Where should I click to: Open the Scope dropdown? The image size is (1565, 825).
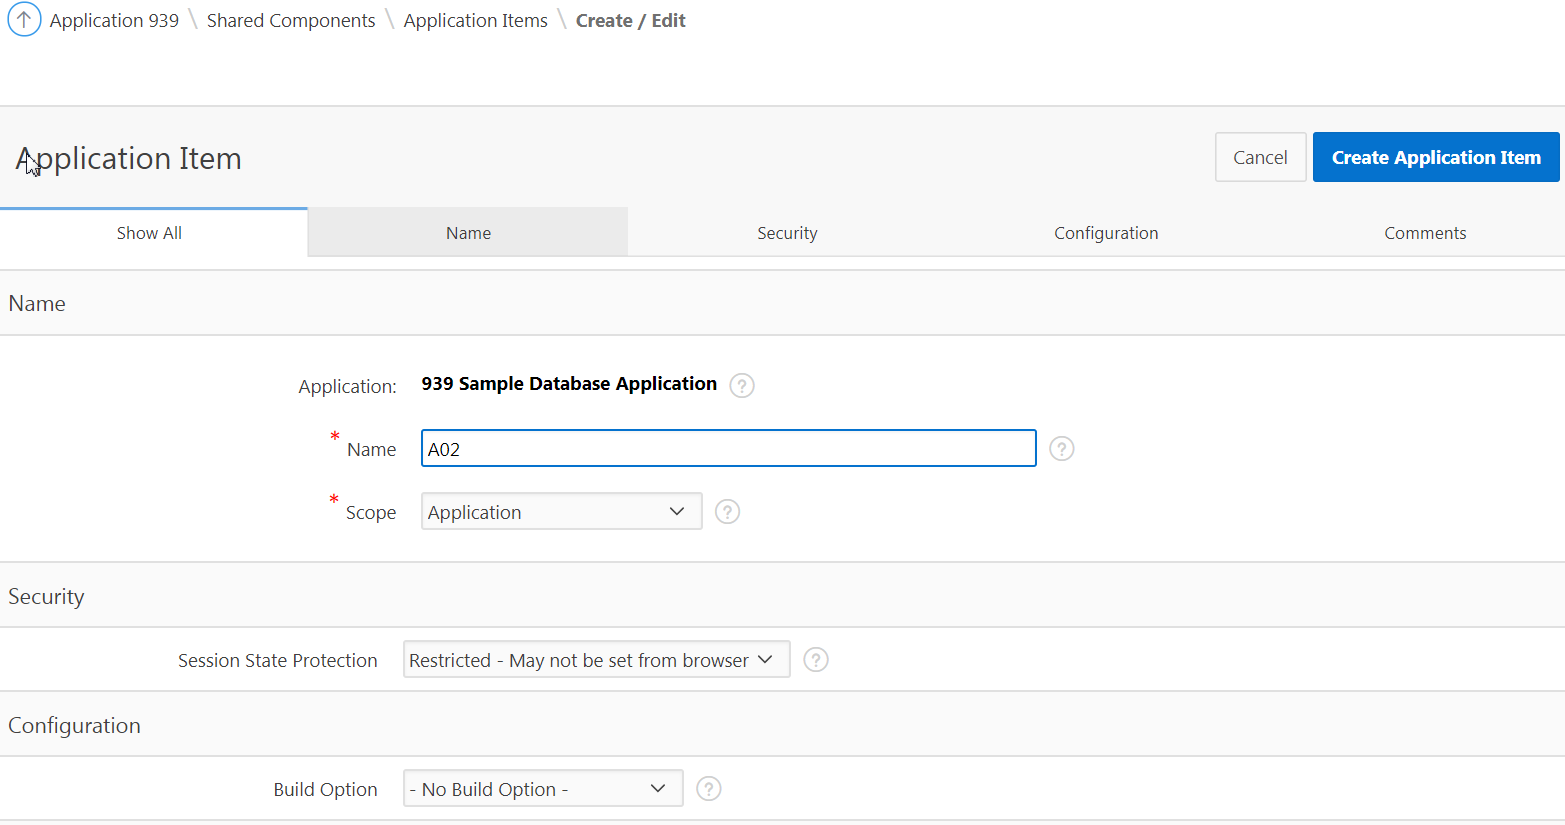click(560, 511)
